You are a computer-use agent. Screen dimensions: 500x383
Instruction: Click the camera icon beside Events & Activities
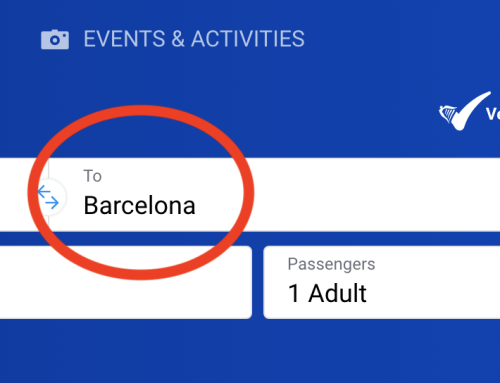tap(55, 39)
